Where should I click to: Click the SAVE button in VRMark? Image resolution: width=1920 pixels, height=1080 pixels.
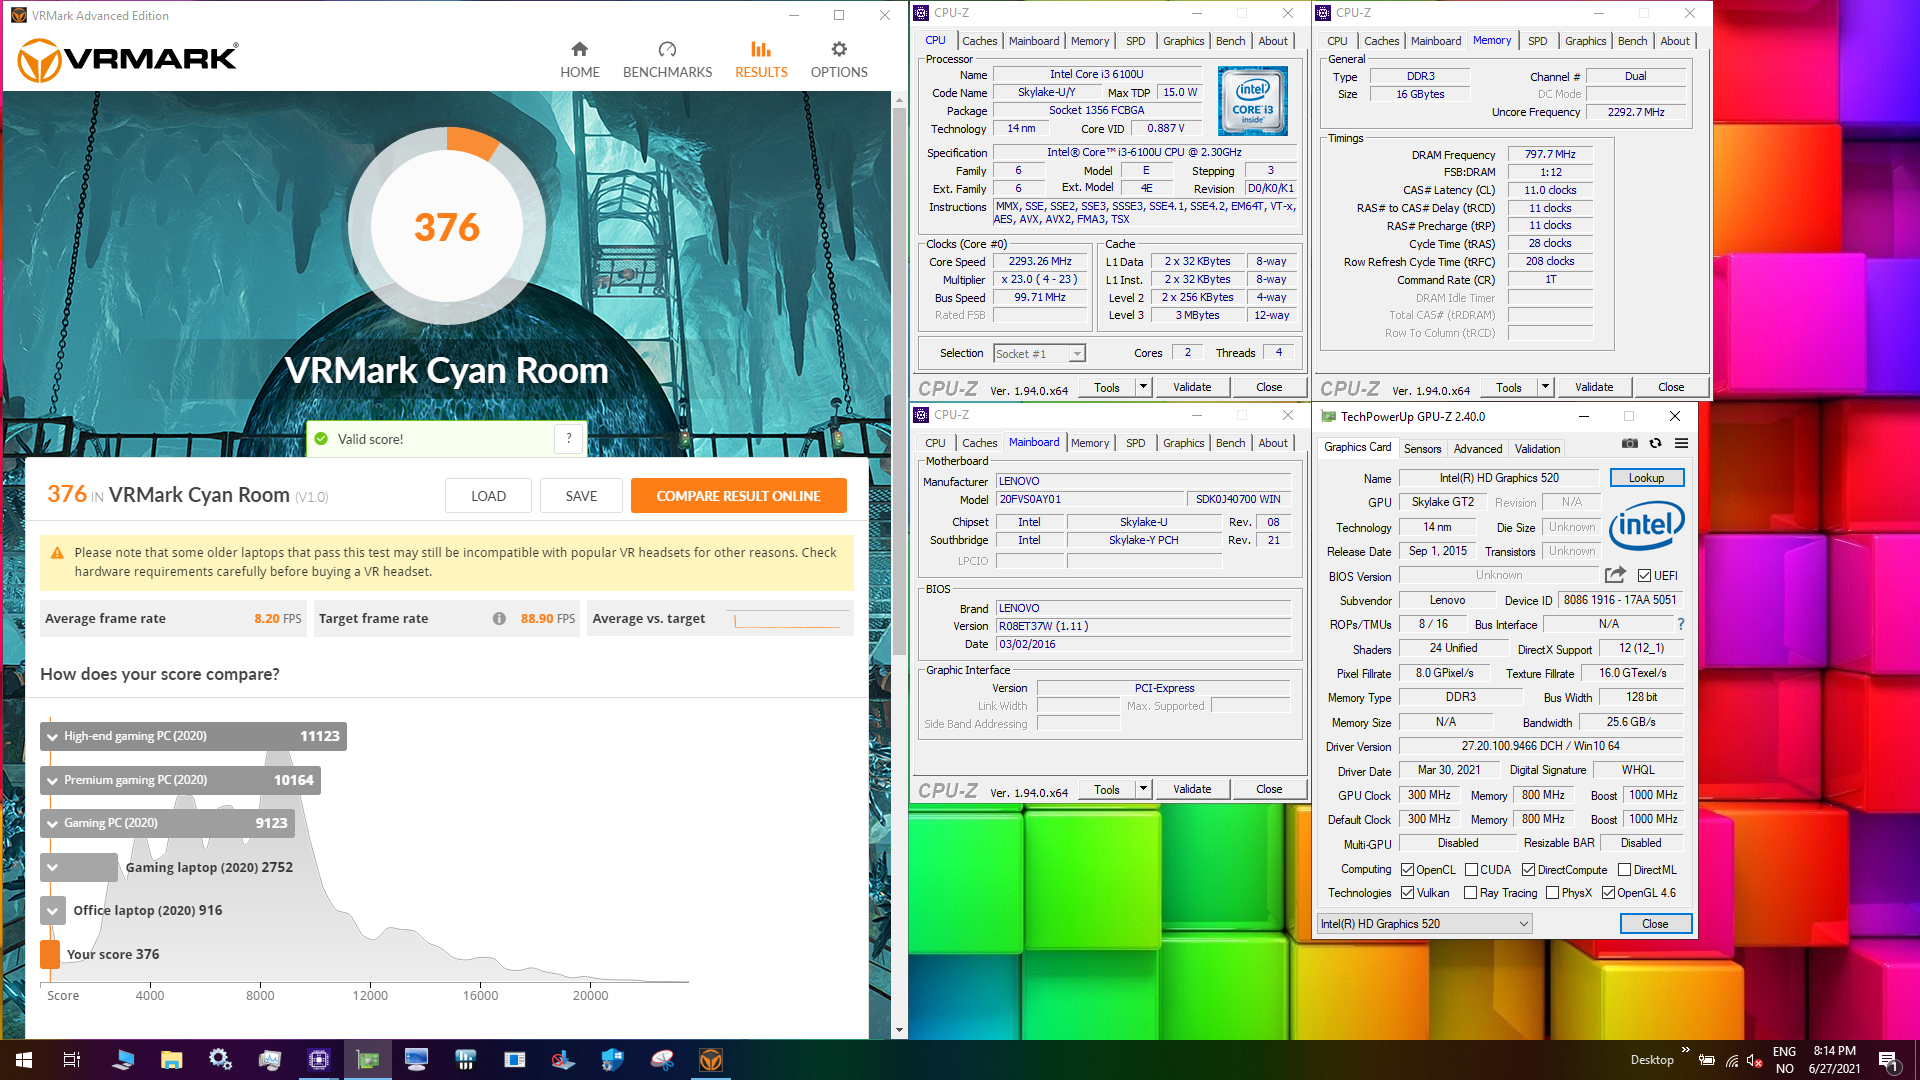click(x=581, y=496)
